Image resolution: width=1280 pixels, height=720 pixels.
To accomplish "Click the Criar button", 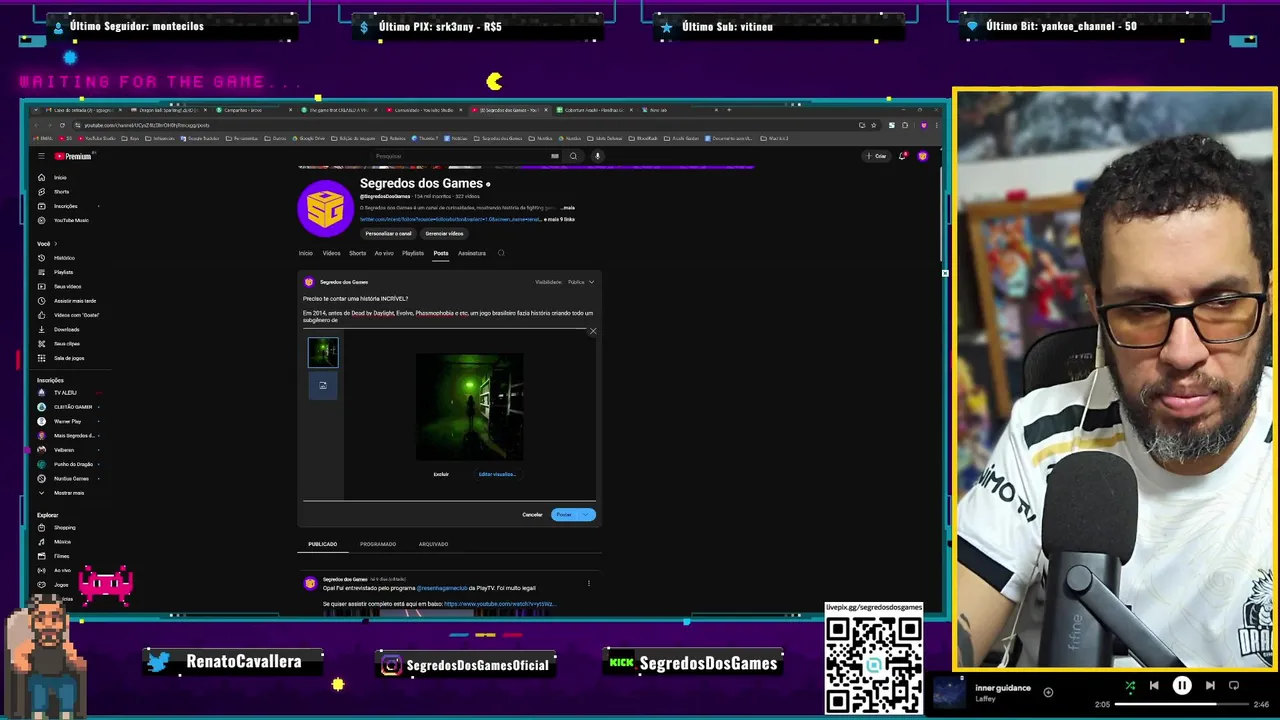I will click(877, 156).
